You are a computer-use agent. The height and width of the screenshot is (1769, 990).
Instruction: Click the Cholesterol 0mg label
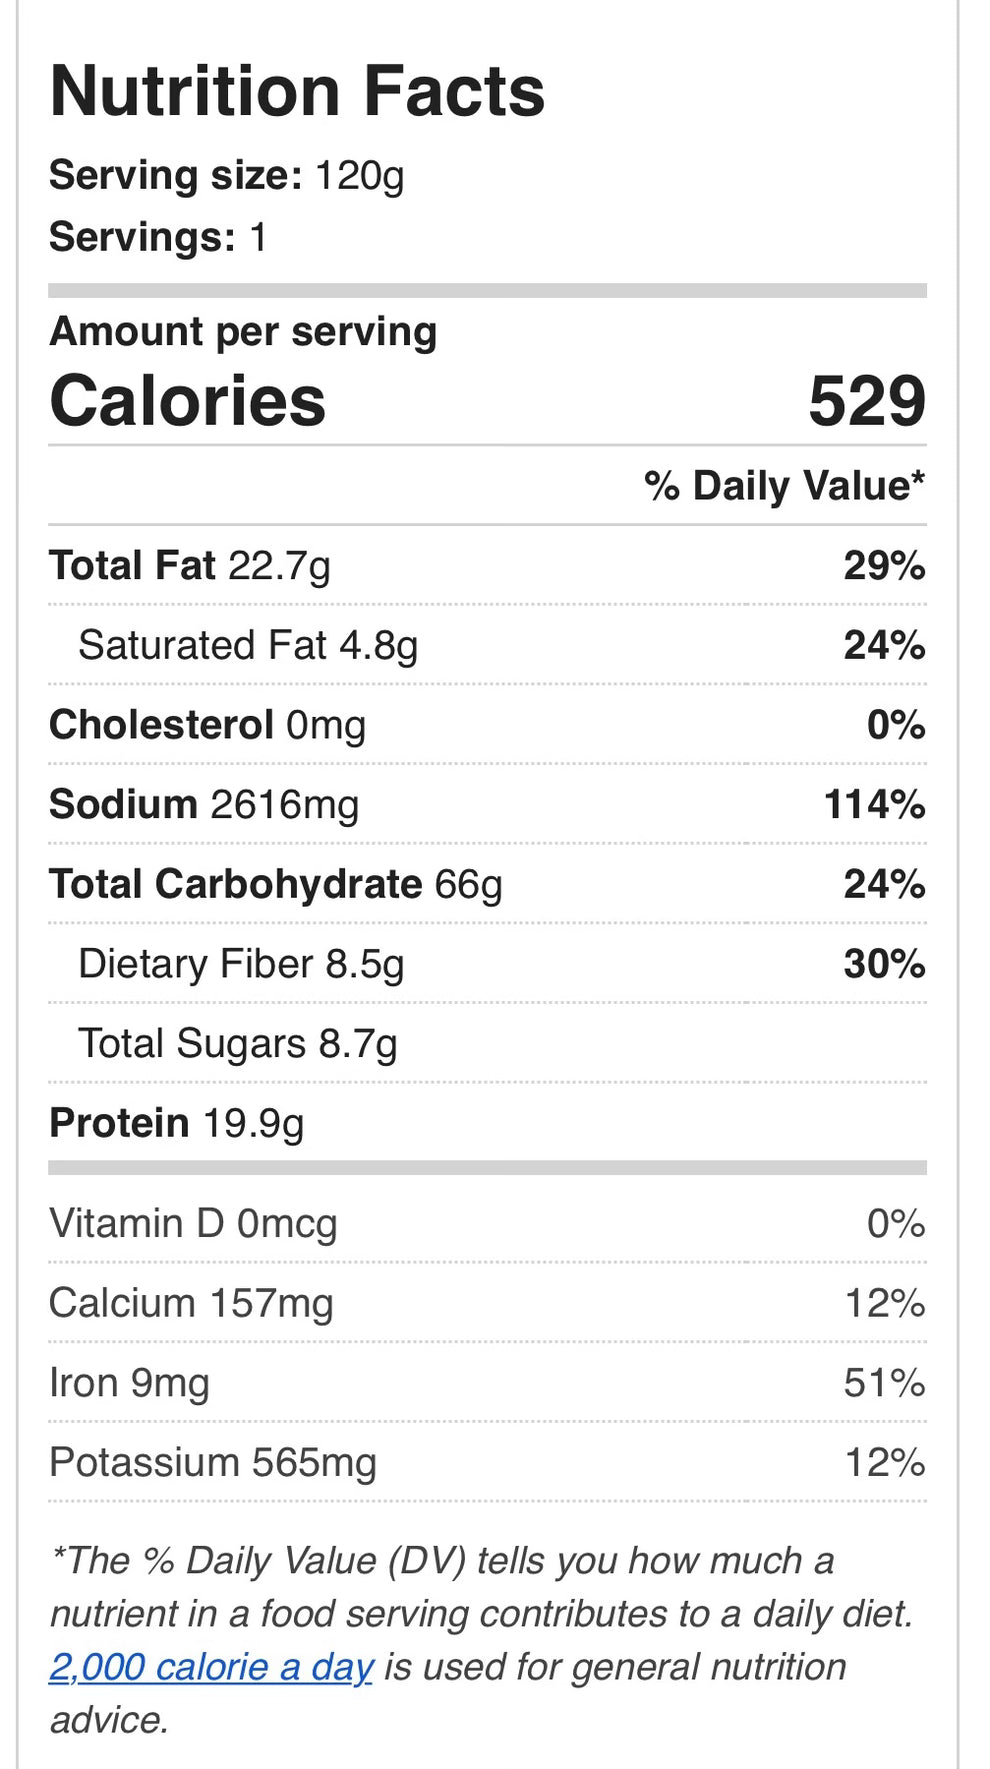pos(207,725)
